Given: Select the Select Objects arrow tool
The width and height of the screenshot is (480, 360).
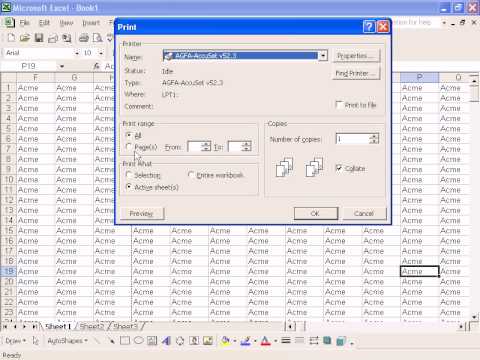Looking at the screenshot, I should pyautogui.click(x=35, y=341).
